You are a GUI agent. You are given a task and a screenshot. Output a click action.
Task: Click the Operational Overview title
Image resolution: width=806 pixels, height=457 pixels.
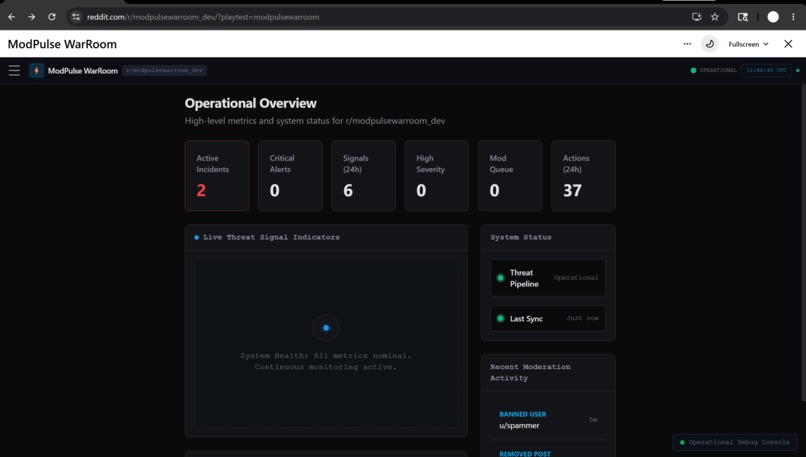click(x=250, y=103)
